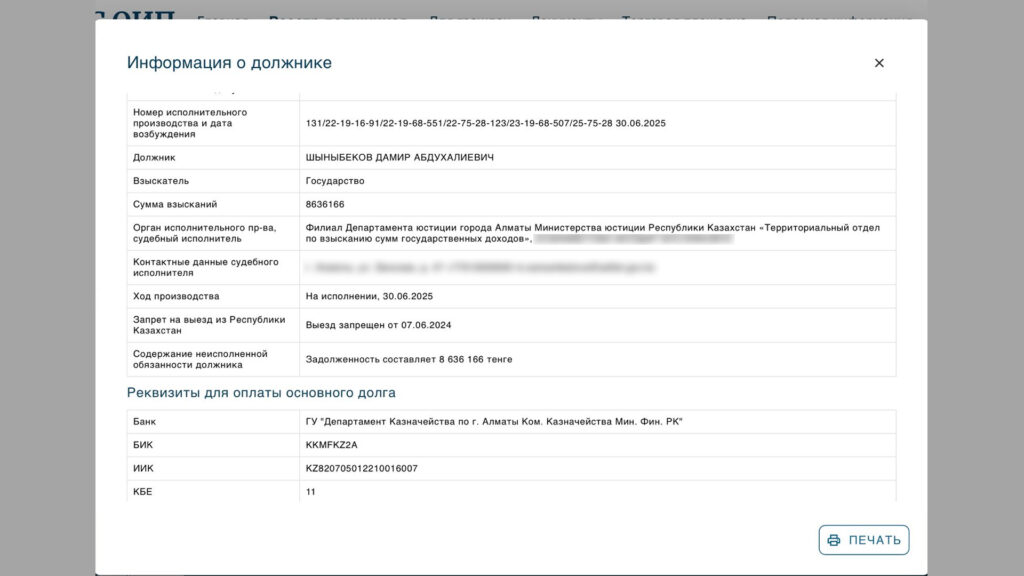The image size is (1024, 576).
Task: Select the ИИК account number KZ820705012210016007
Action: 361,468
